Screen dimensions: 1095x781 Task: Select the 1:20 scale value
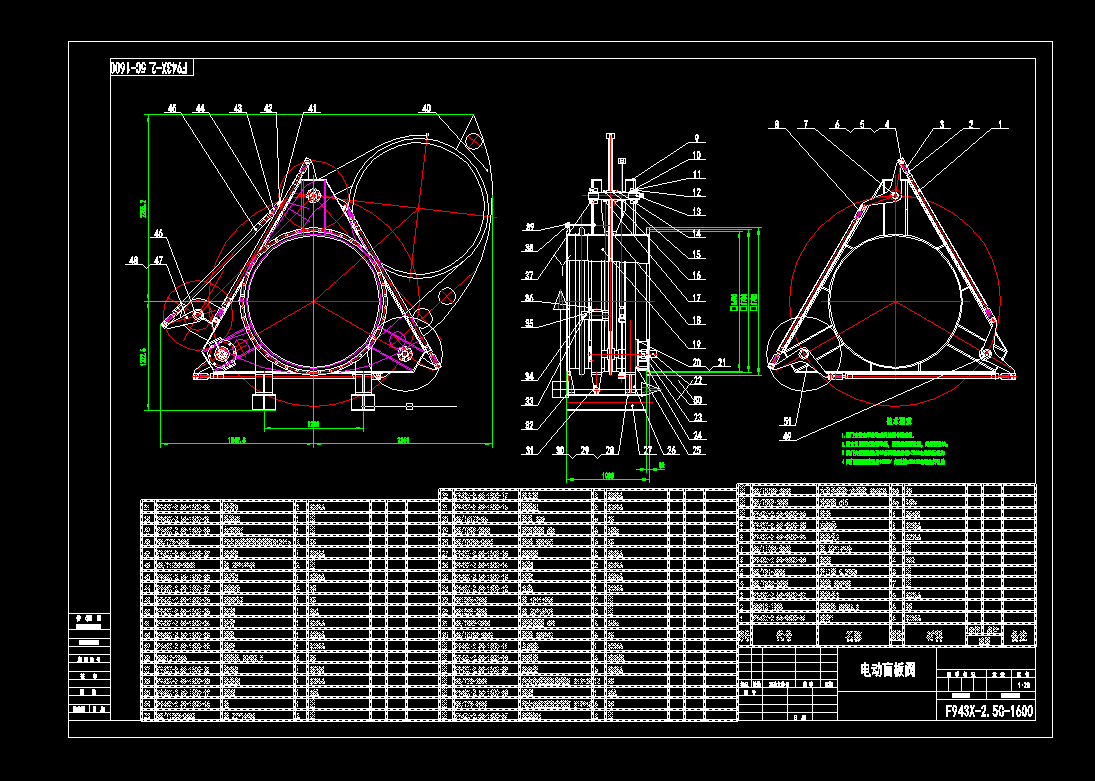(1024, 685)
